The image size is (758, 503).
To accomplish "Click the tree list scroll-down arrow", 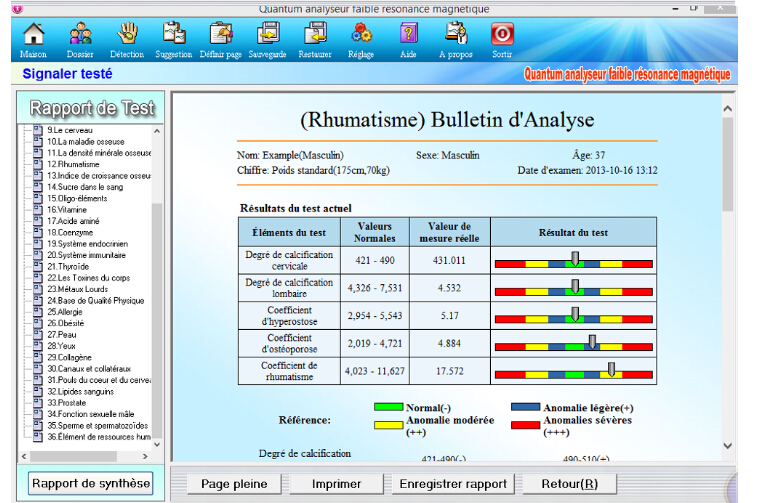I will pyautogui.click(x=157, y=445).
